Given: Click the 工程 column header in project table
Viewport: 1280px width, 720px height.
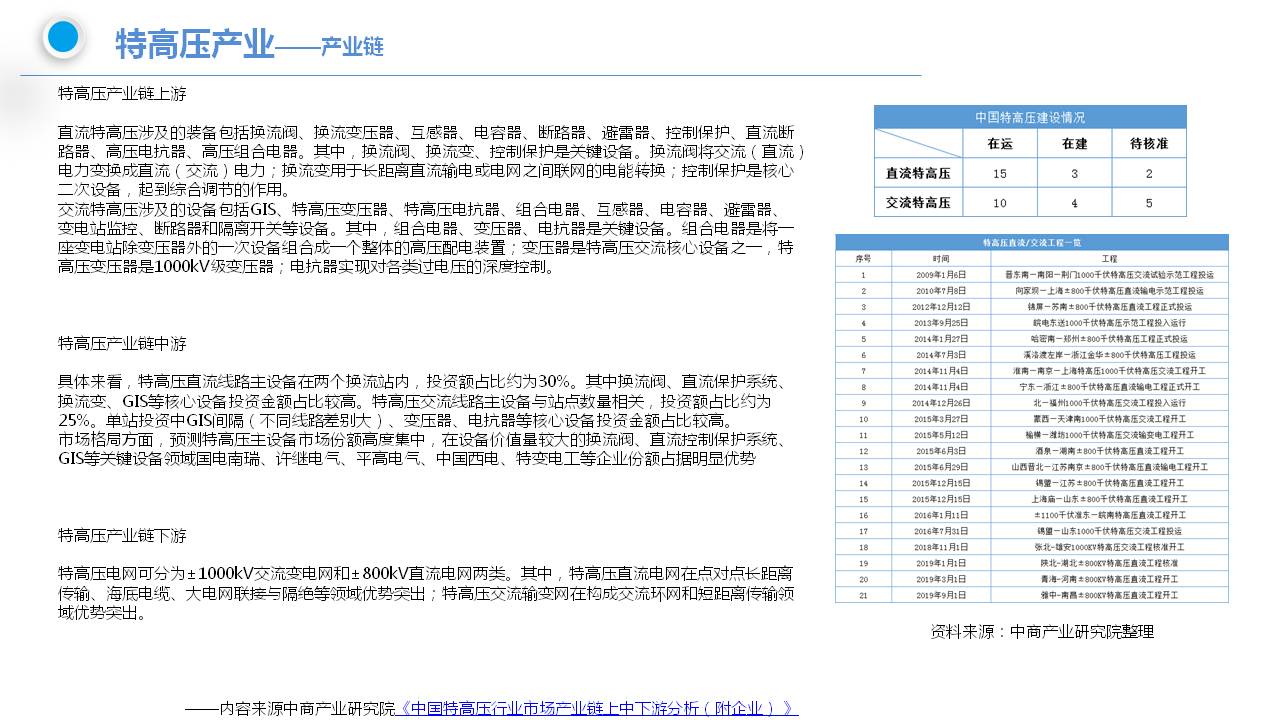Looking at the screenshot, I should tap(1108, 258).
